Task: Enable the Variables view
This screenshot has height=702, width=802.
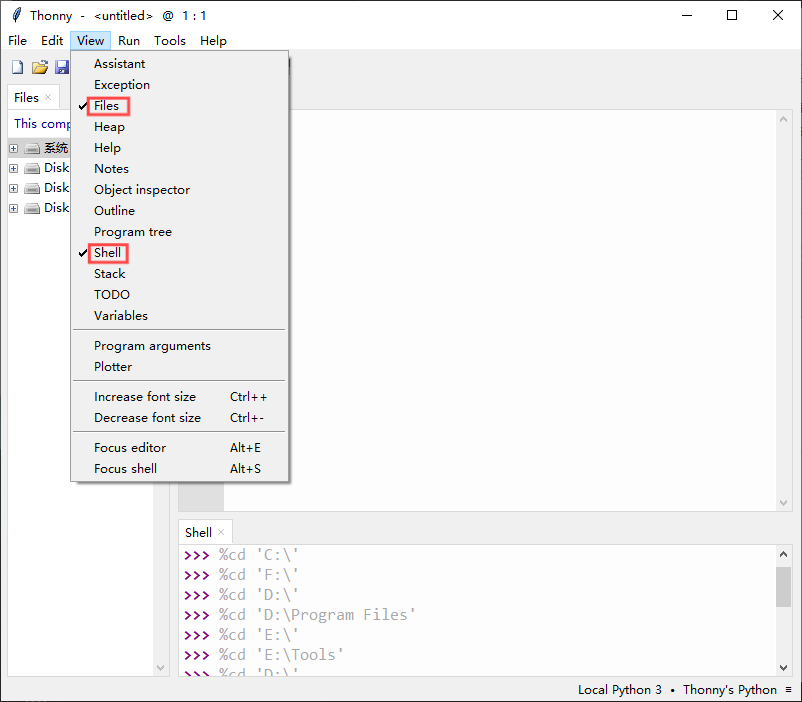Action: [x=121, y=316]
